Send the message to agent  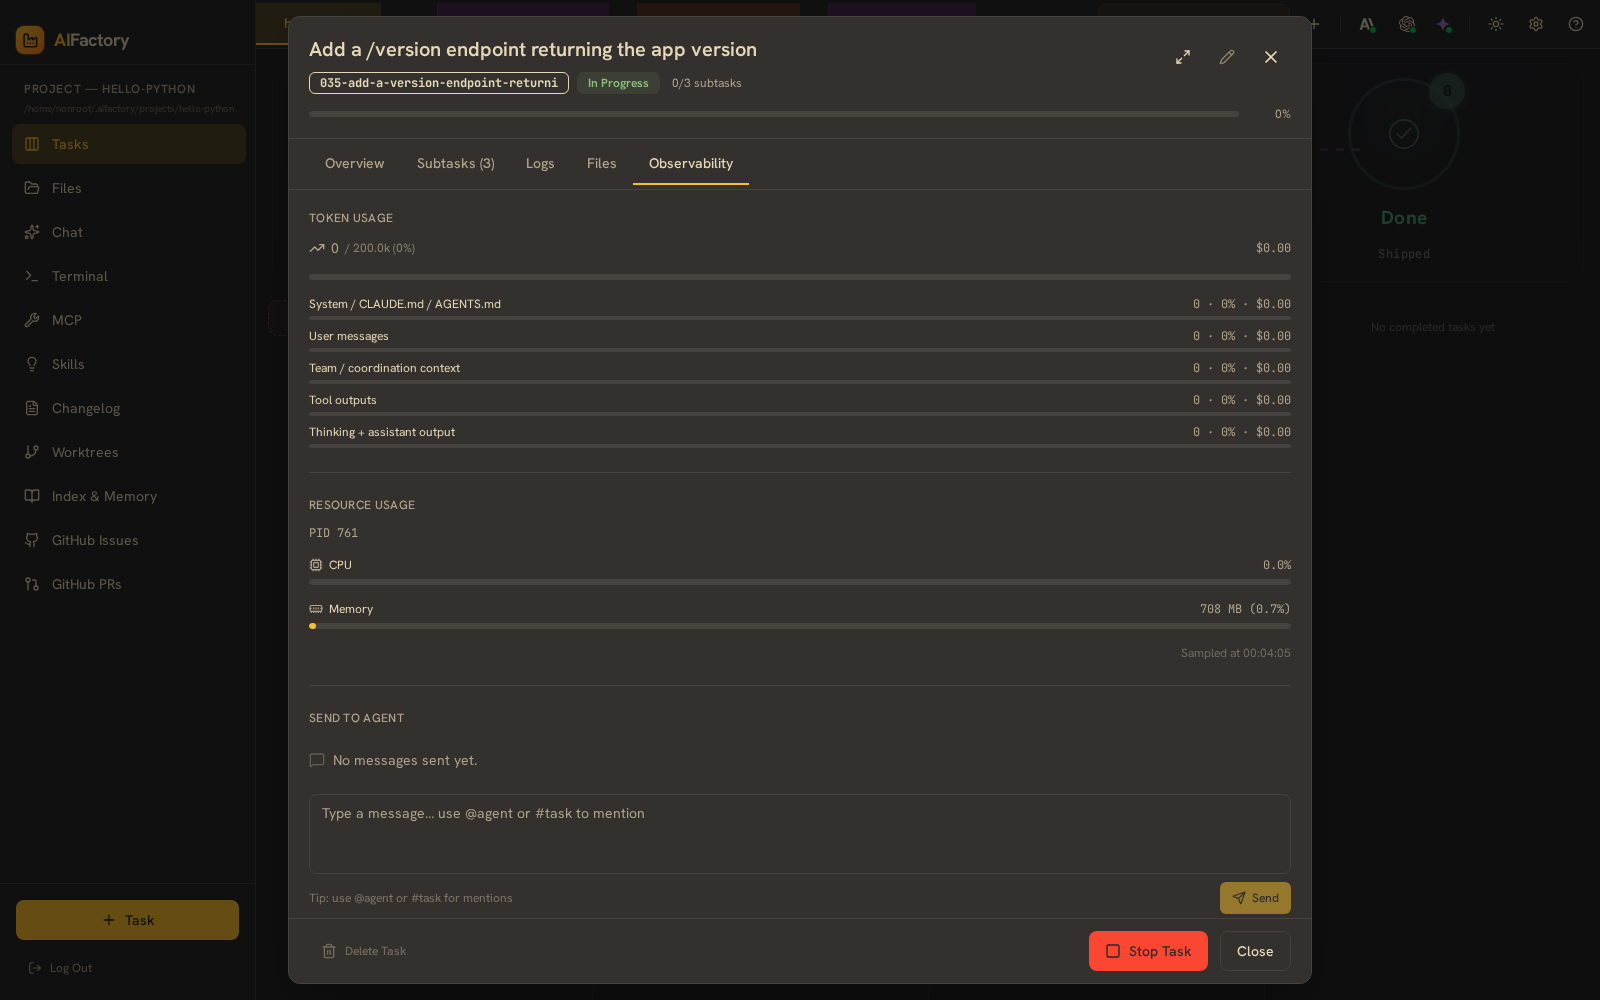1255,898
